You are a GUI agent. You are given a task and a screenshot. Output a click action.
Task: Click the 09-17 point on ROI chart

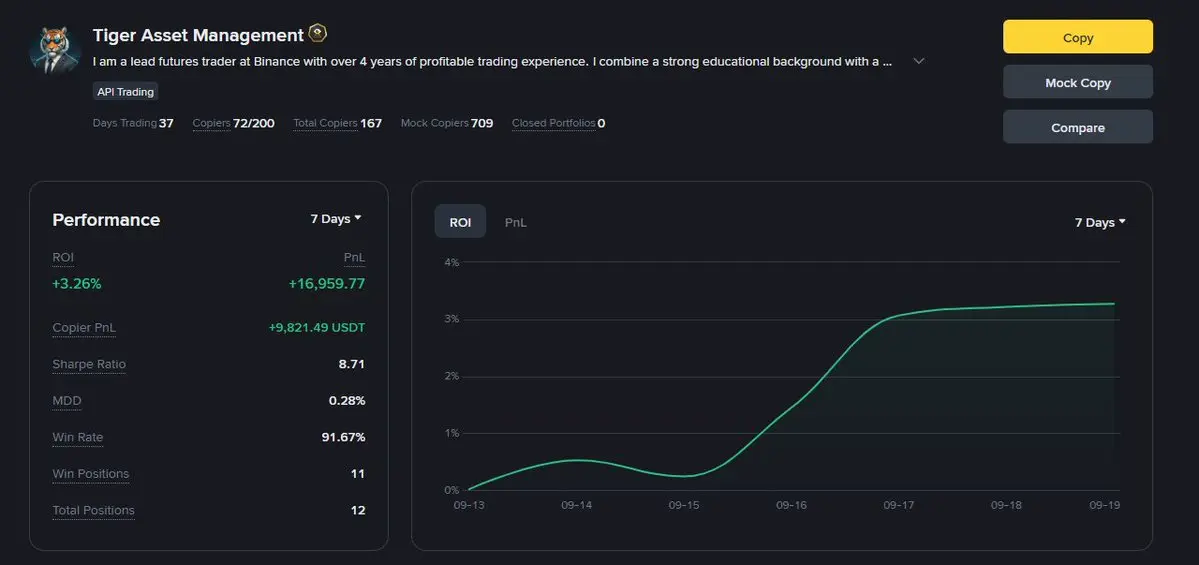[x=898, y=315]
